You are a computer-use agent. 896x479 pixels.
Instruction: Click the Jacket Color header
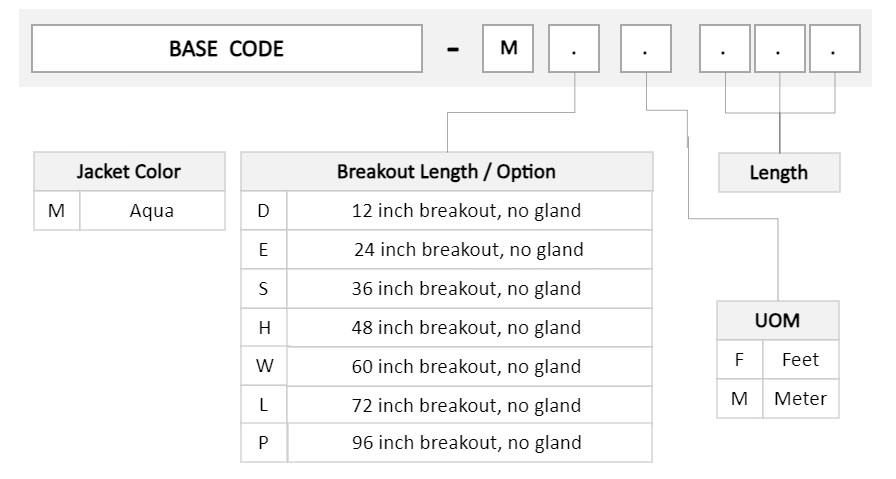tap(129, 171)
